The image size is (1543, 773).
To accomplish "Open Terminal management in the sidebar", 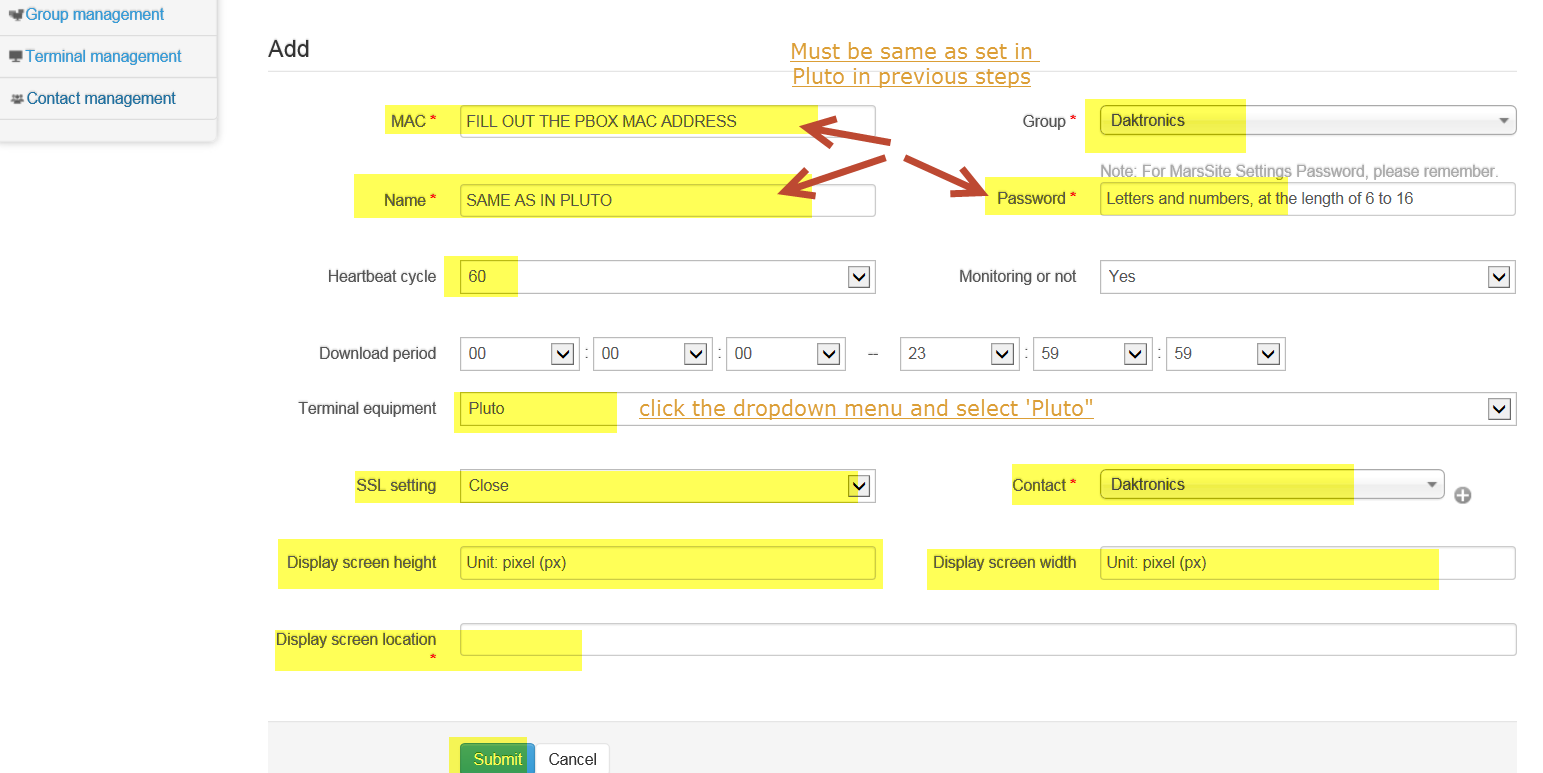I will coord(103,57).
